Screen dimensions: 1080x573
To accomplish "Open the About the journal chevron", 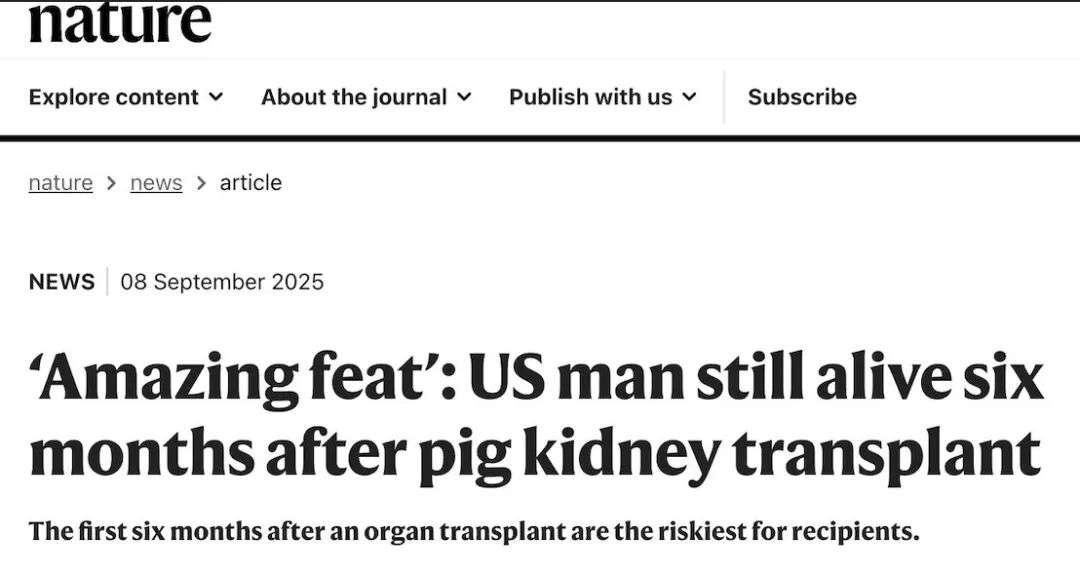I will tap(464, 97).
